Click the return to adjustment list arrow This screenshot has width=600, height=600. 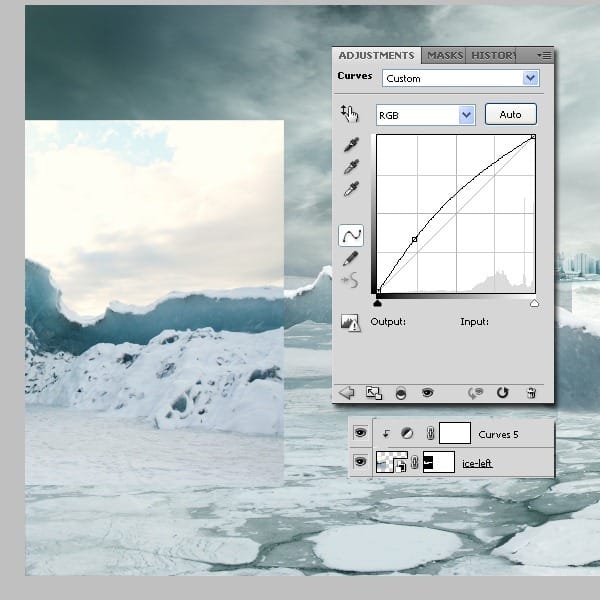pyautogui.click(x=347, y=393)
